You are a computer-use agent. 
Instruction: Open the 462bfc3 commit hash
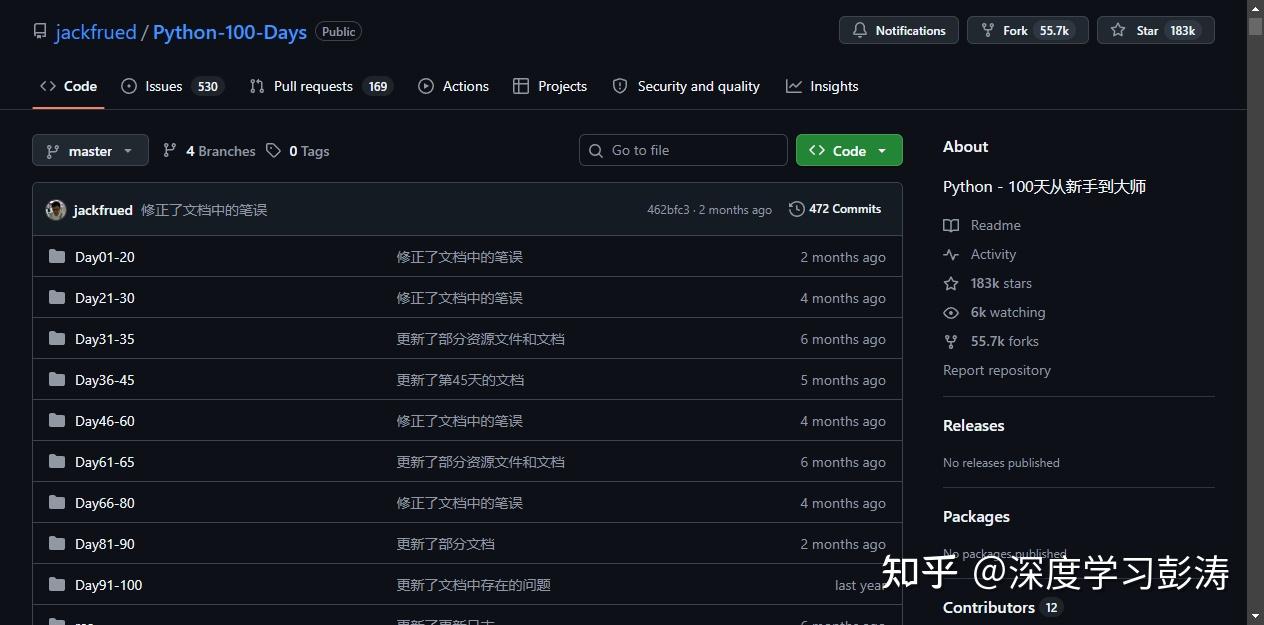tap(668, 210)
